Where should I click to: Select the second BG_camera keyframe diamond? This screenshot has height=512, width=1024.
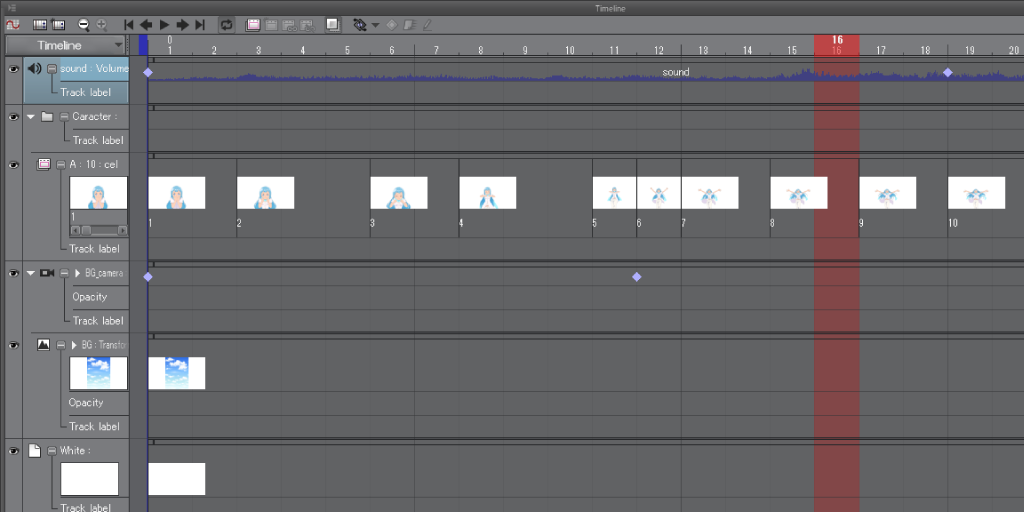[x=636, y=277]
